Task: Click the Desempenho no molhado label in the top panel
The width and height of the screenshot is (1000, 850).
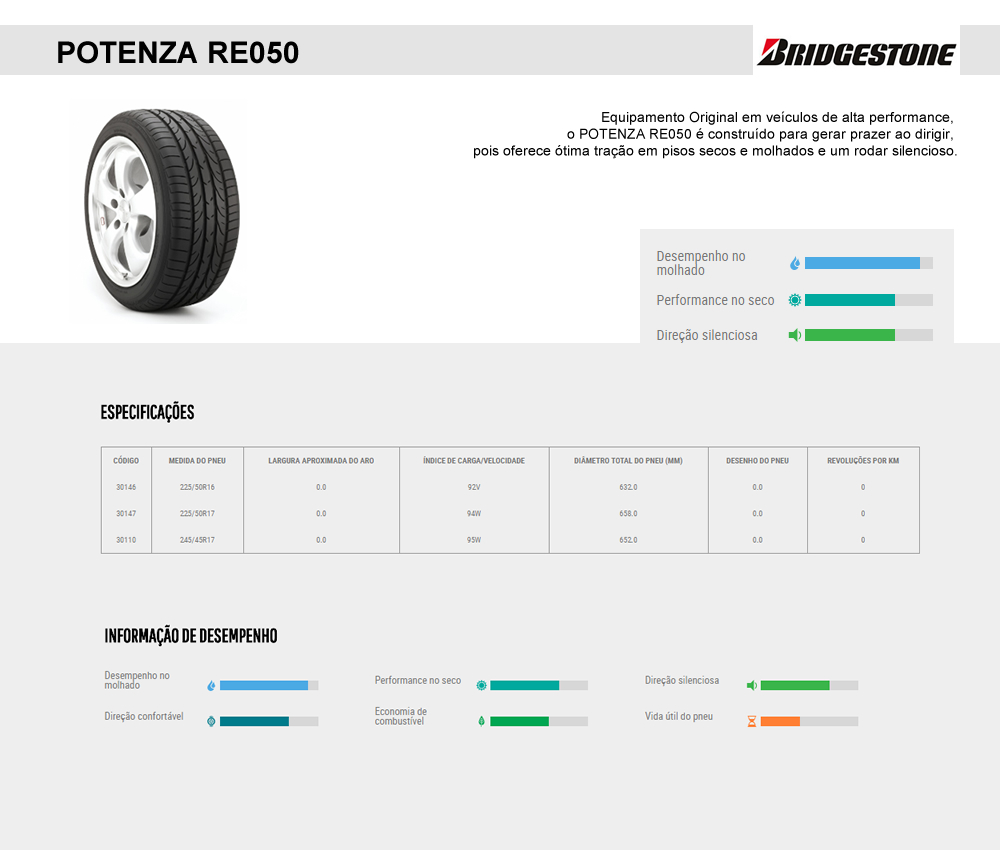Action: point(701,263)
